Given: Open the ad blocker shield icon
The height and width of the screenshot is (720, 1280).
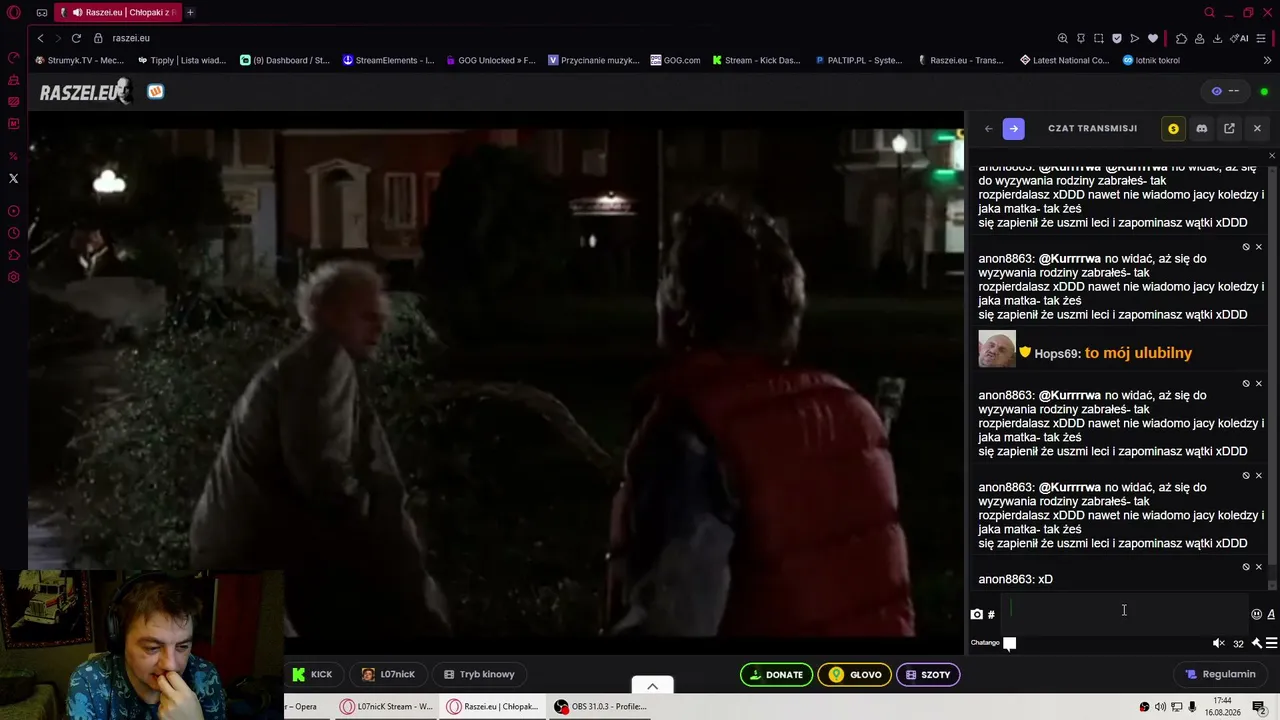Looking at the screenshot, I should click(1117, 38).
